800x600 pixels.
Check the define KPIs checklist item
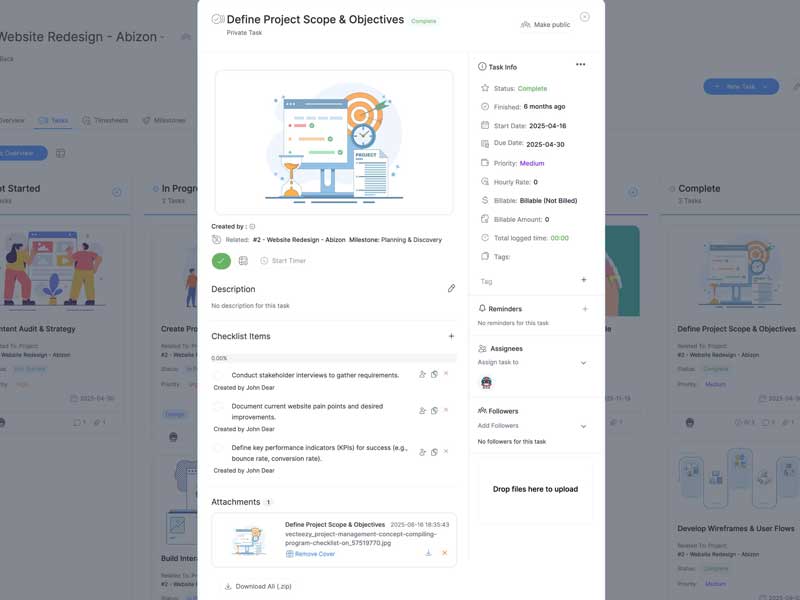[218, 448]
